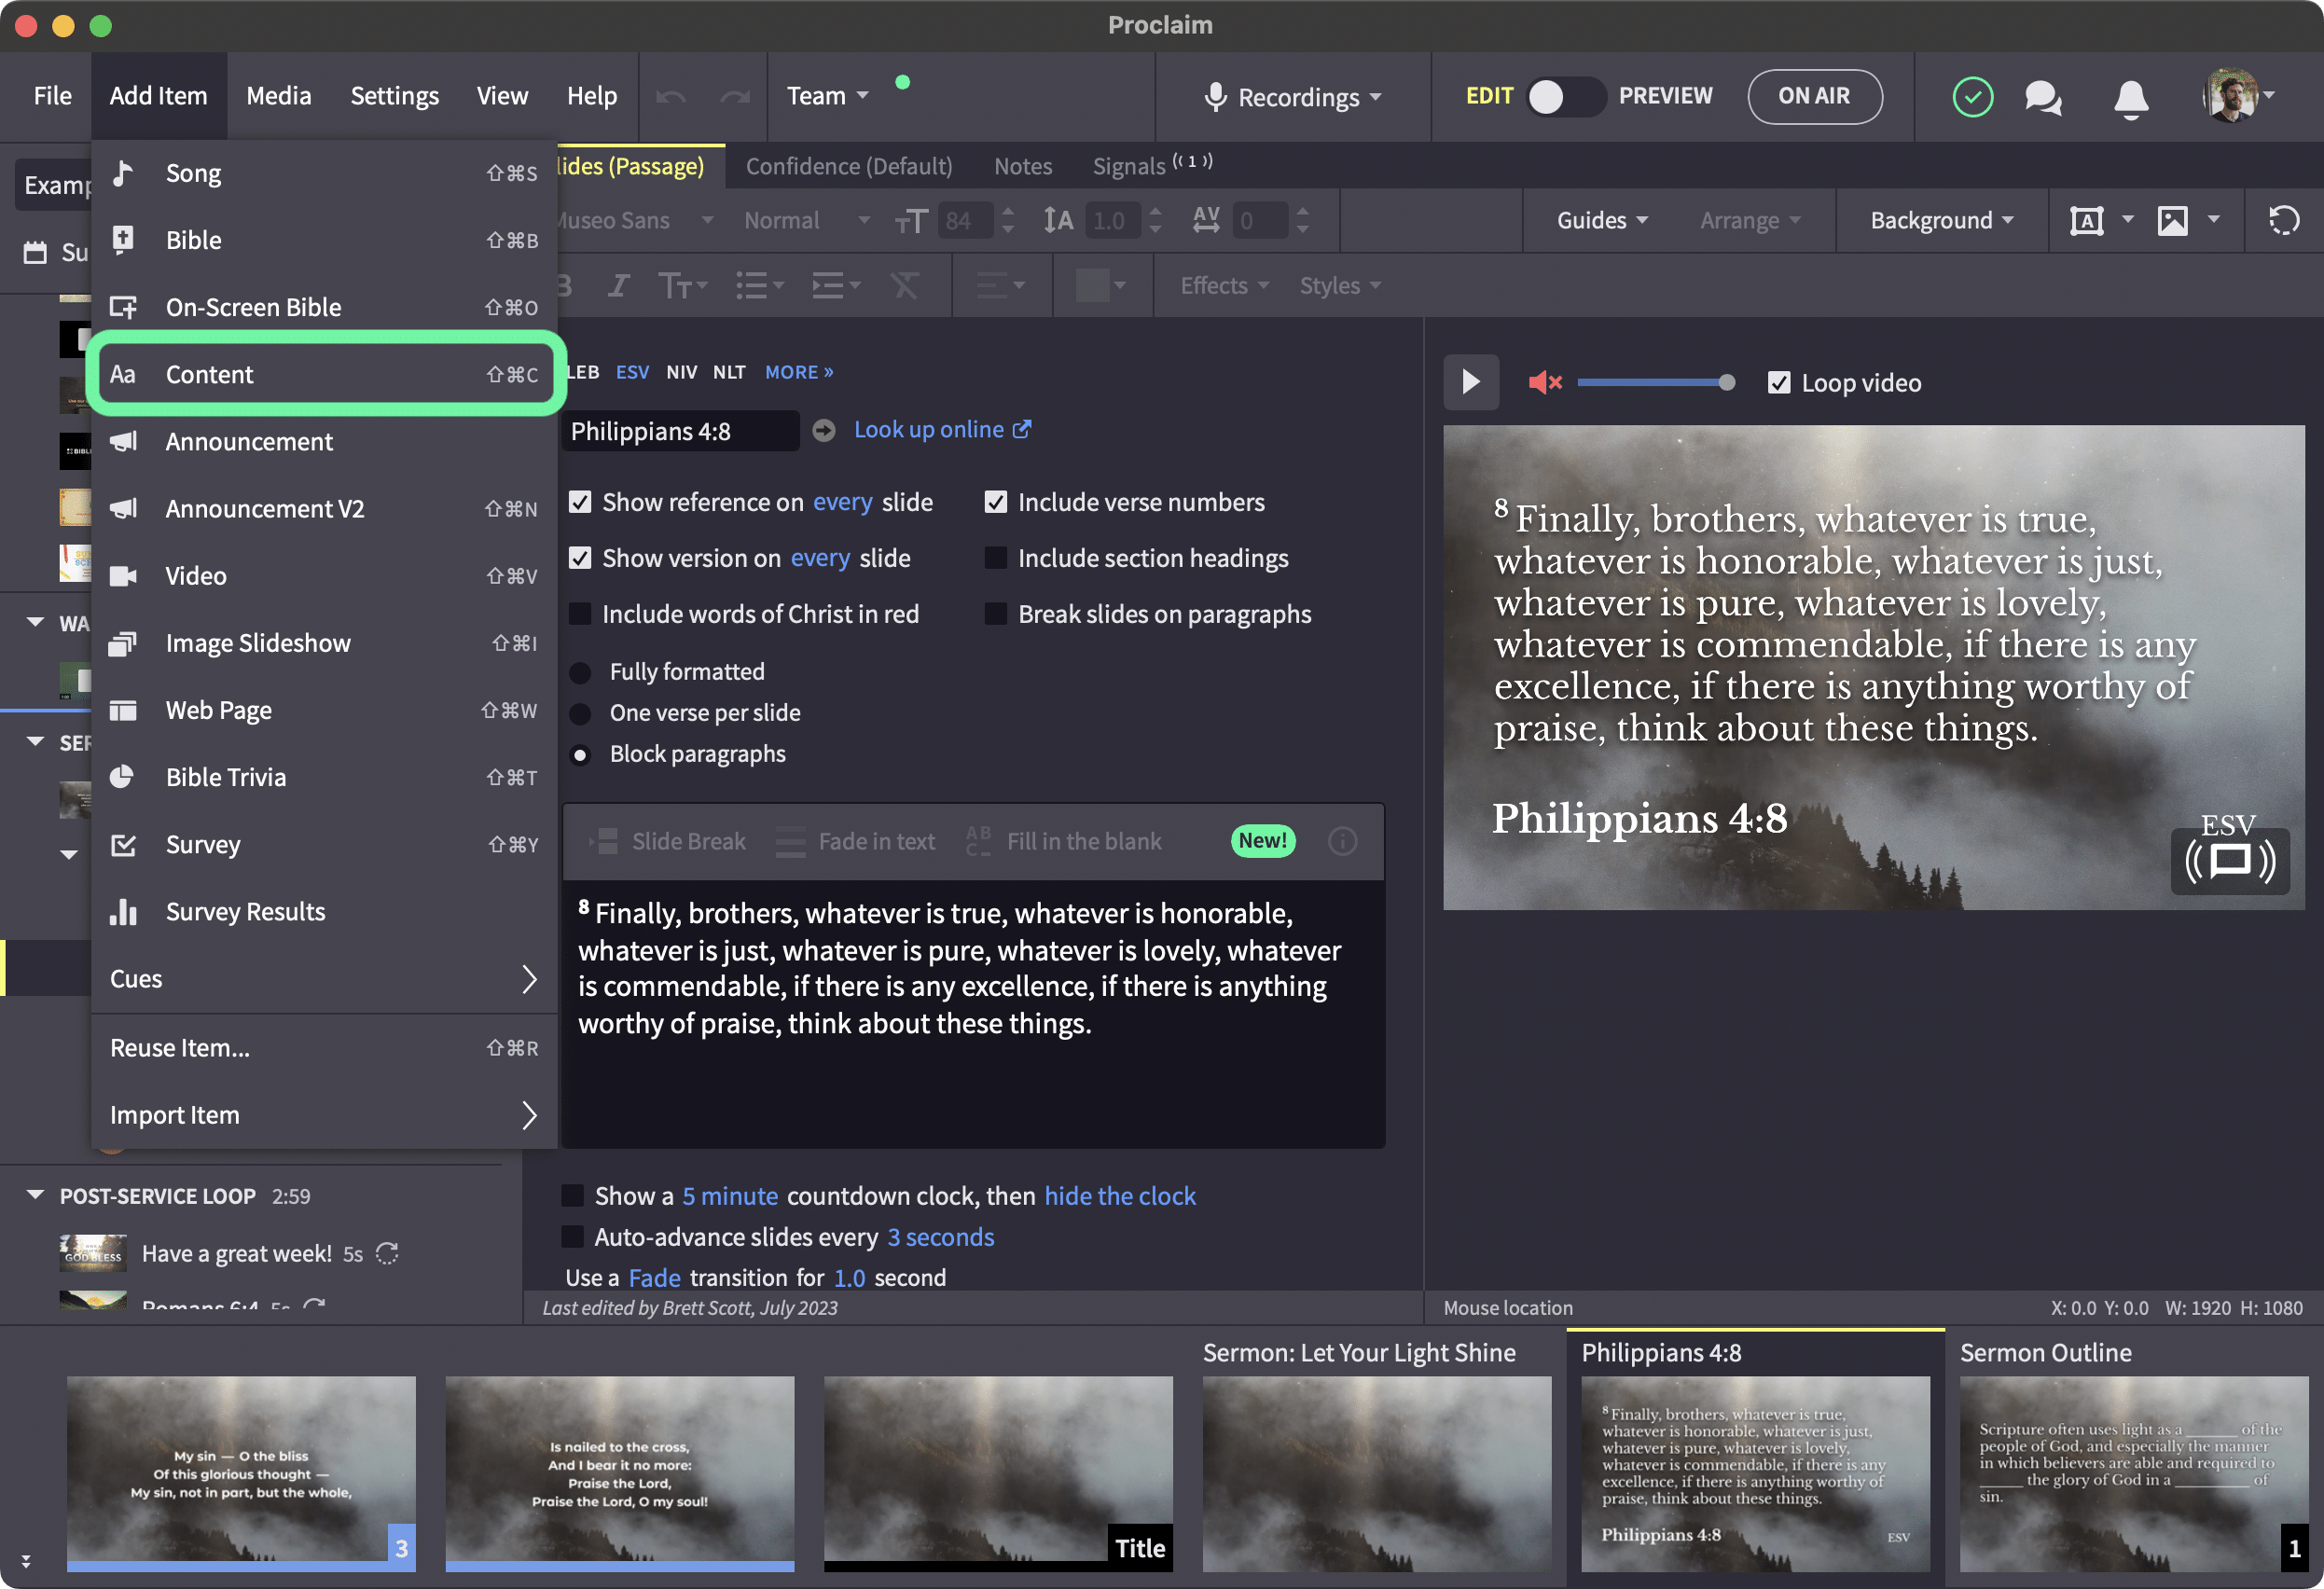Screen dimensions: 2324x1589
Task: Open the Recordings dropdown
Action: (x=1294, y=97)
